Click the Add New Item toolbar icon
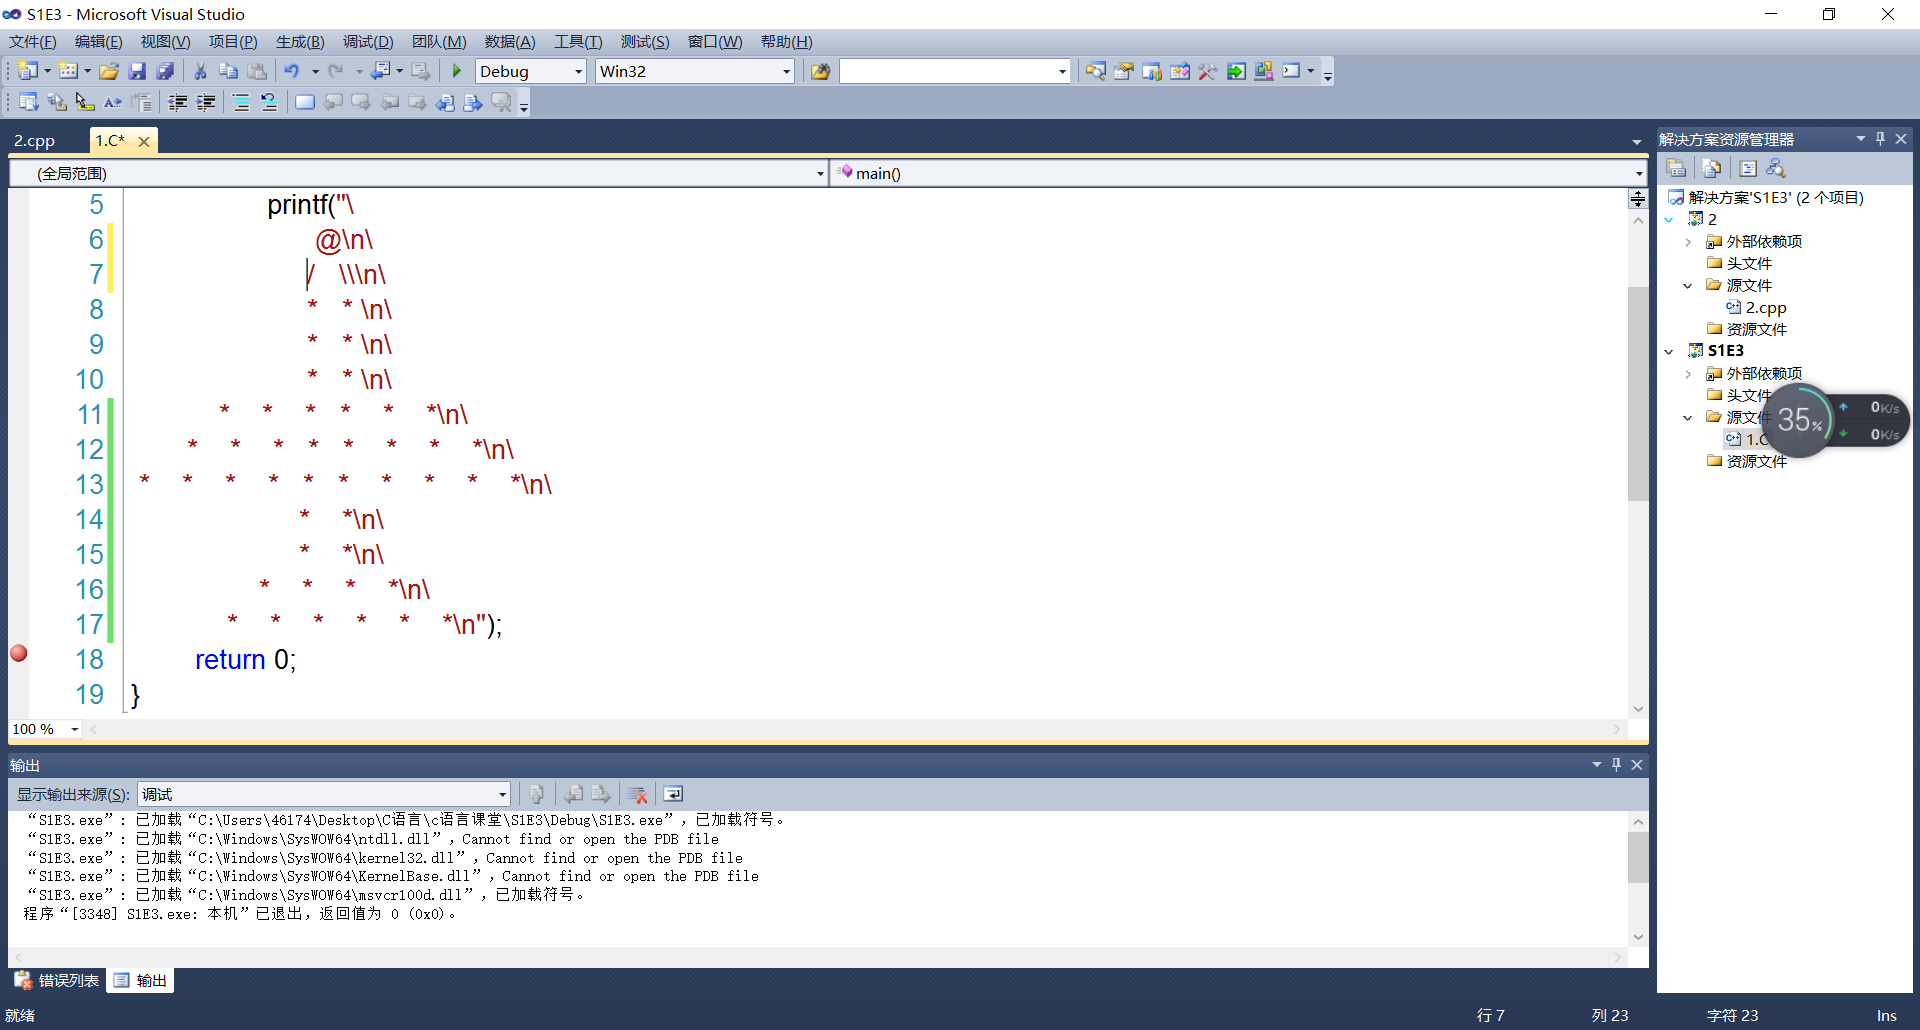Image resolution: width=1920 pixels, height=1030 pixels. (68, 71)
